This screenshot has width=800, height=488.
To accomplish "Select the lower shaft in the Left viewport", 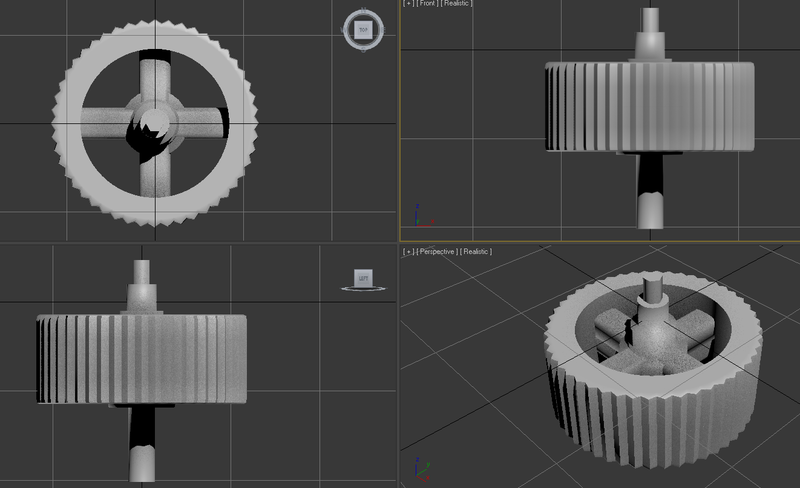I will point(142,450).
